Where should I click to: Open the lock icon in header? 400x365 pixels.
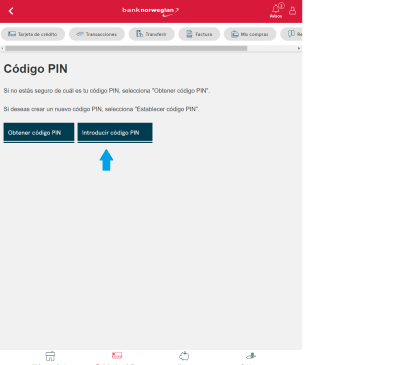coord(293,11)
